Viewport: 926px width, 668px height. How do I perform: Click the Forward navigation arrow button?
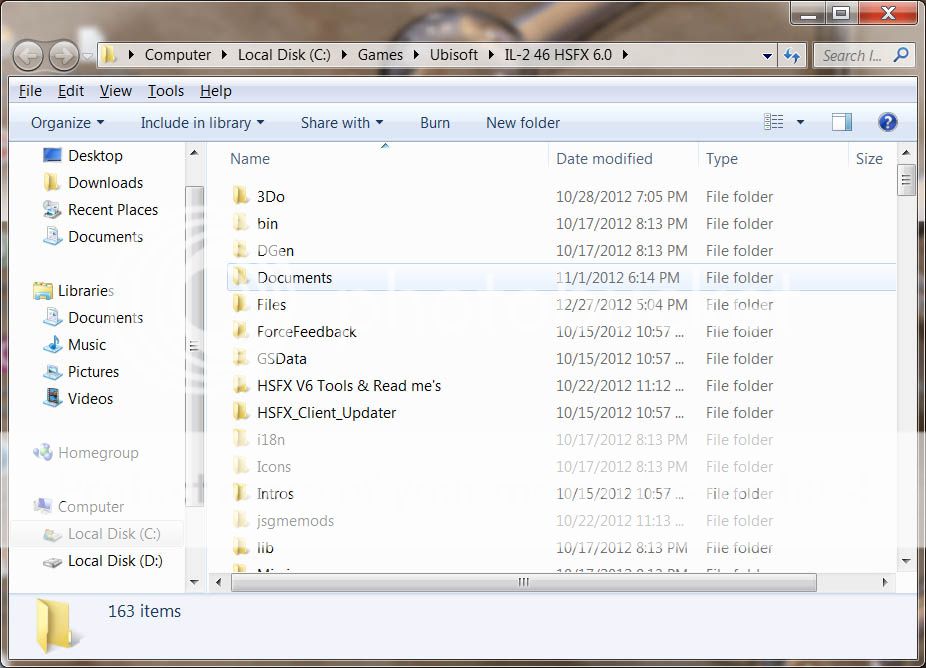(64, 54)
